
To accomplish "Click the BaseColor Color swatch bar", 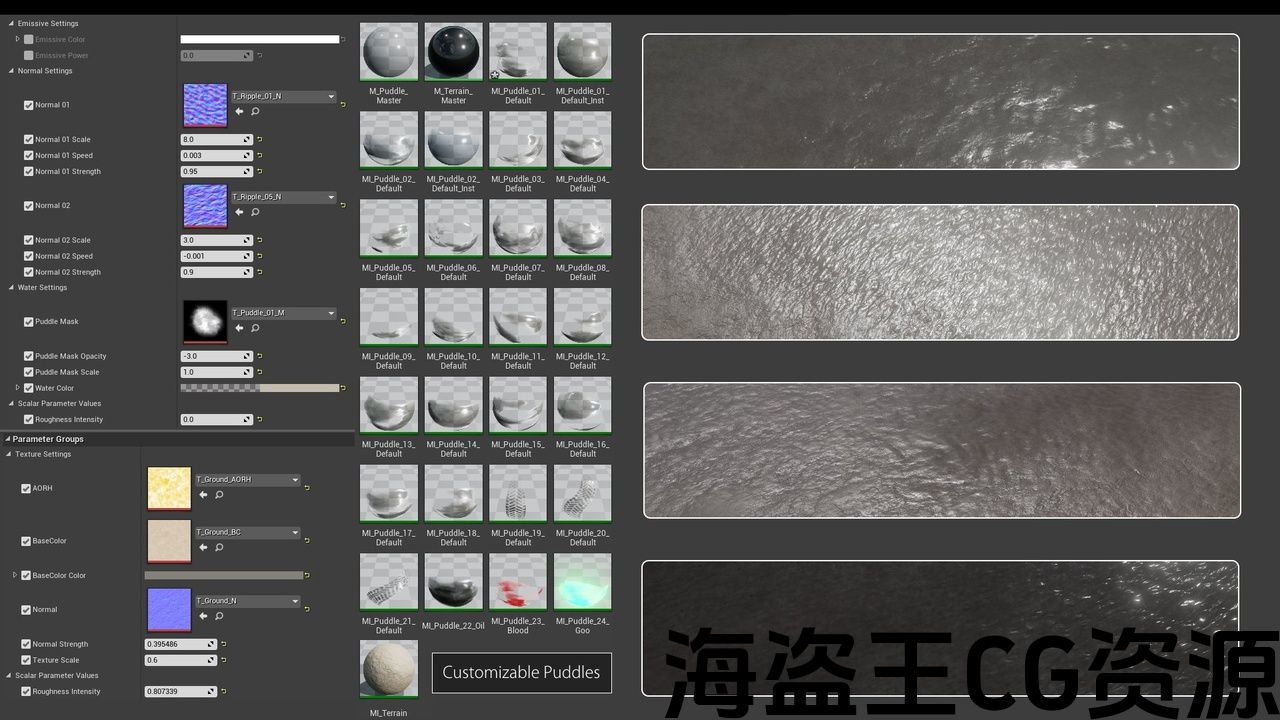I will pyautogui.click(x=223, y=576).
